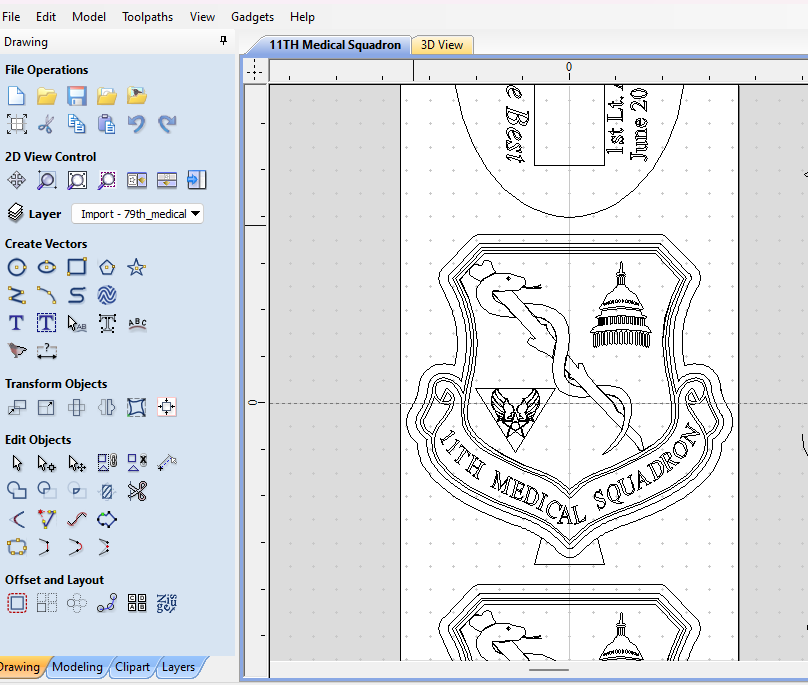Select the Draw Text tool
The image size is (808, 685).
click(16, 323)
